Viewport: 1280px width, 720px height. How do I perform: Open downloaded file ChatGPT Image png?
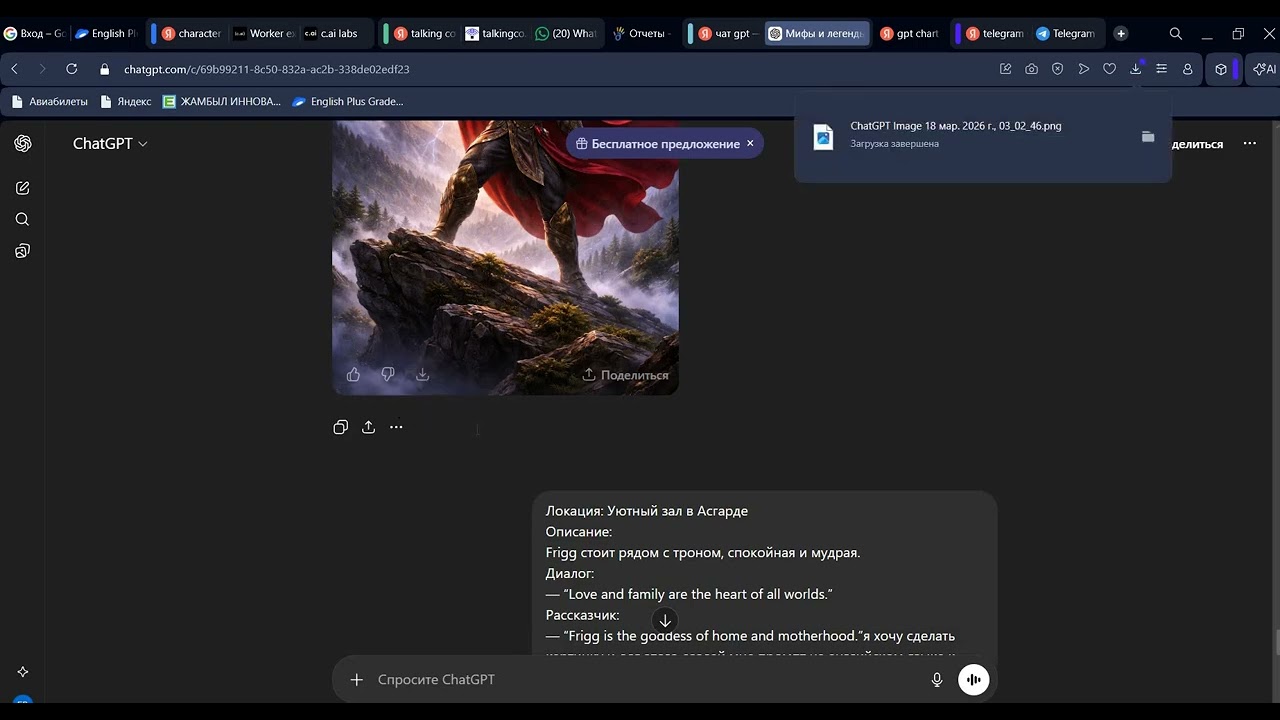click(956, 126)
